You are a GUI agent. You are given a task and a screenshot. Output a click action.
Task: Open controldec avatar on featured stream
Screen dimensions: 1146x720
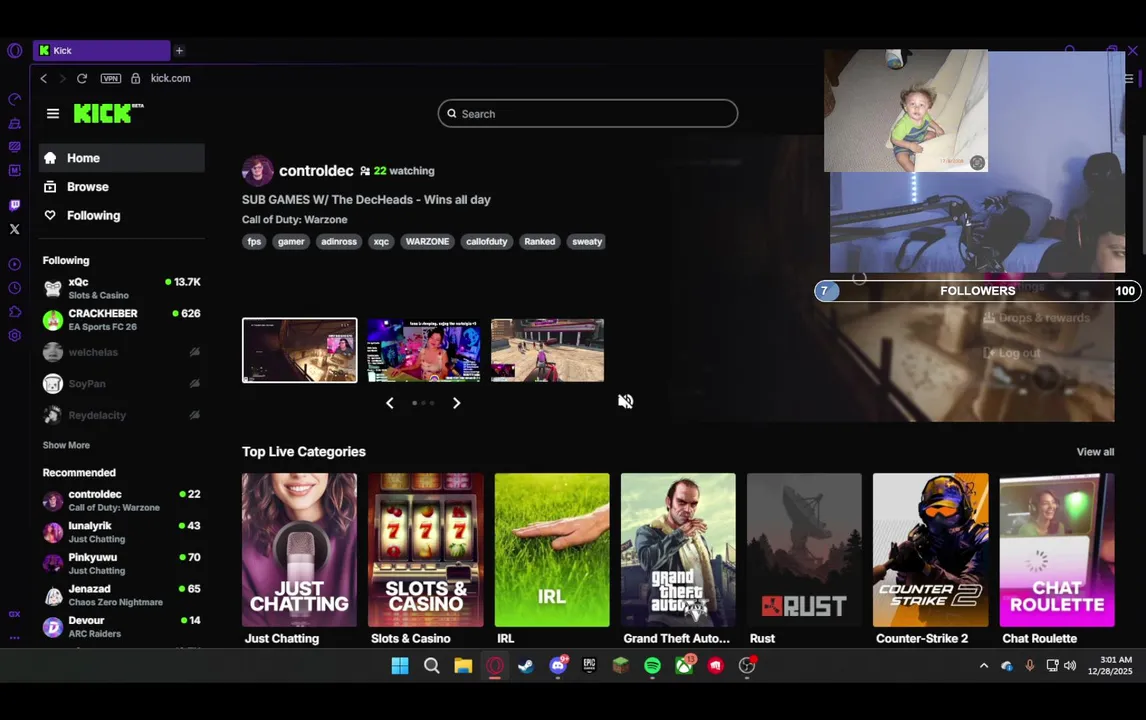click(x=257, y=170)
